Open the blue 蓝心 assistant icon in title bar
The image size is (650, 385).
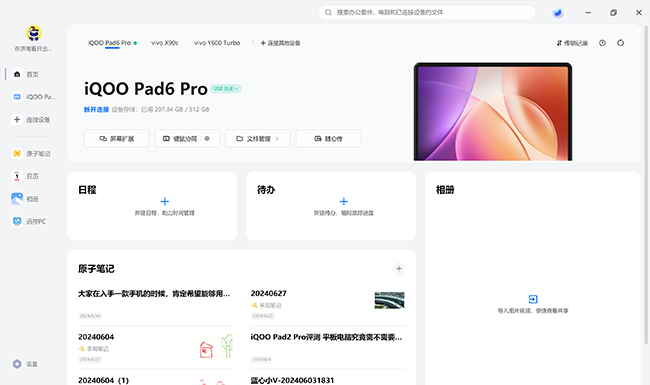click(558, 13)
